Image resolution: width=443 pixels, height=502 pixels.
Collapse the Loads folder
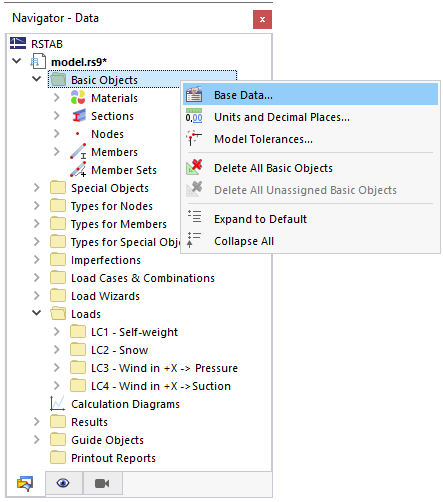(x=37, y=313)
